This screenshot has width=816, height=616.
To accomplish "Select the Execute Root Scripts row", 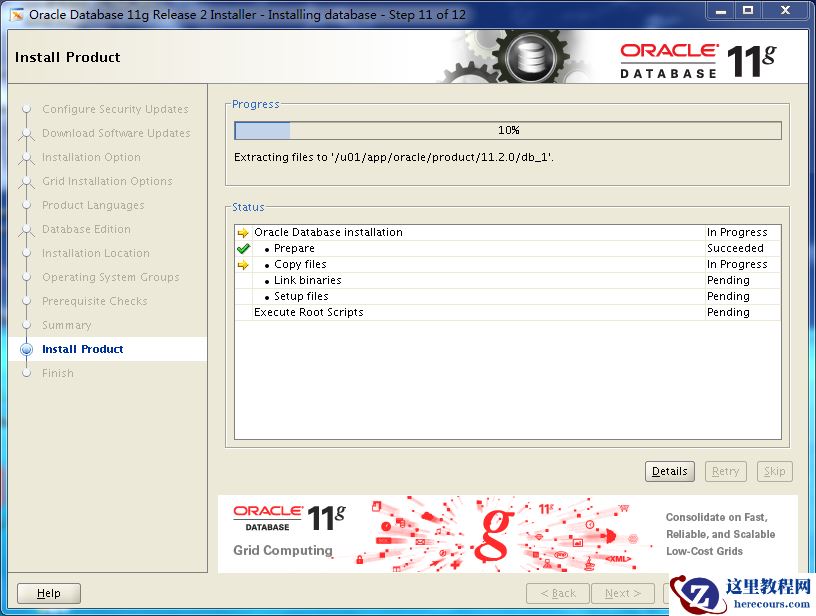I will coord(507,312).
